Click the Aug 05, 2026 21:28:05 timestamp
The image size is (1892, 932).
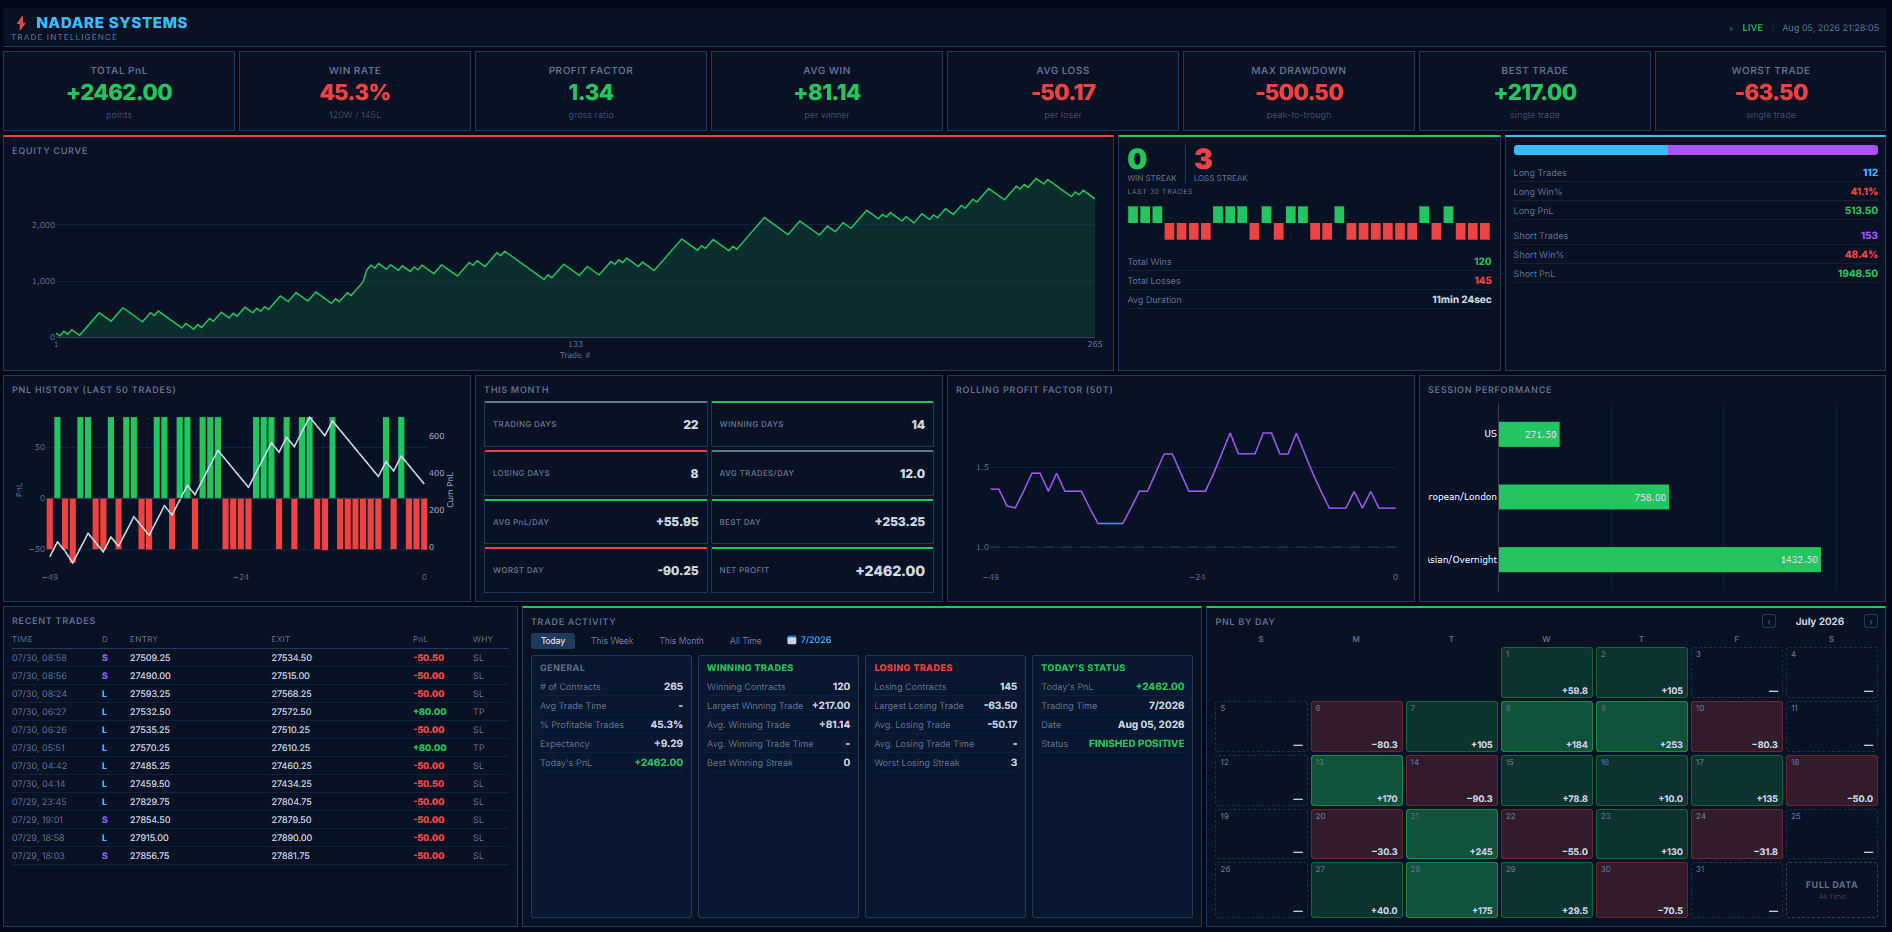point(1830,28)
